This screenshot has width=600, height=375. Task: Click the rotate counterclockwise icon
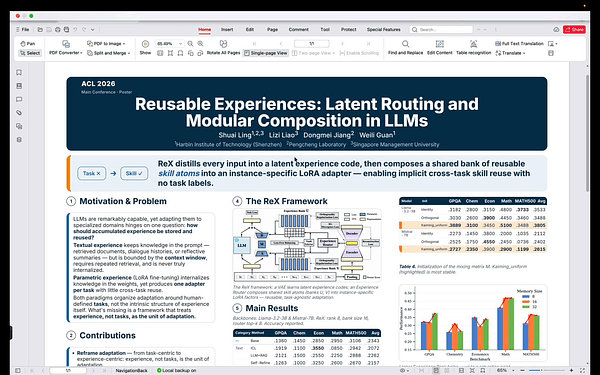(x=191, y=53)
